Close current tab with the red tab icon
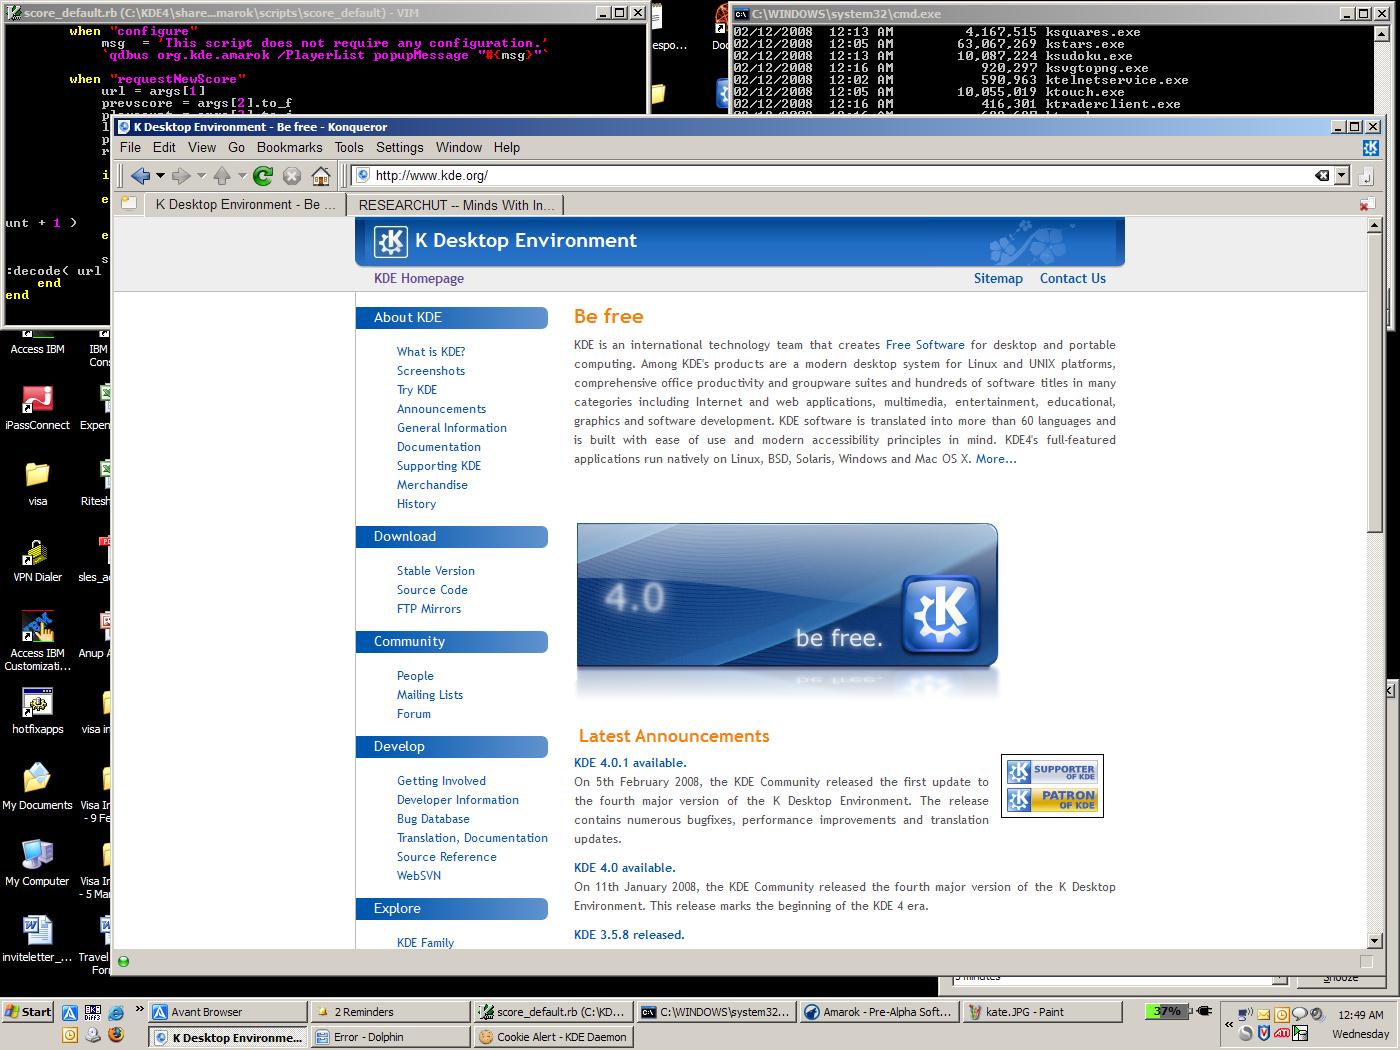 (1367, 204)
